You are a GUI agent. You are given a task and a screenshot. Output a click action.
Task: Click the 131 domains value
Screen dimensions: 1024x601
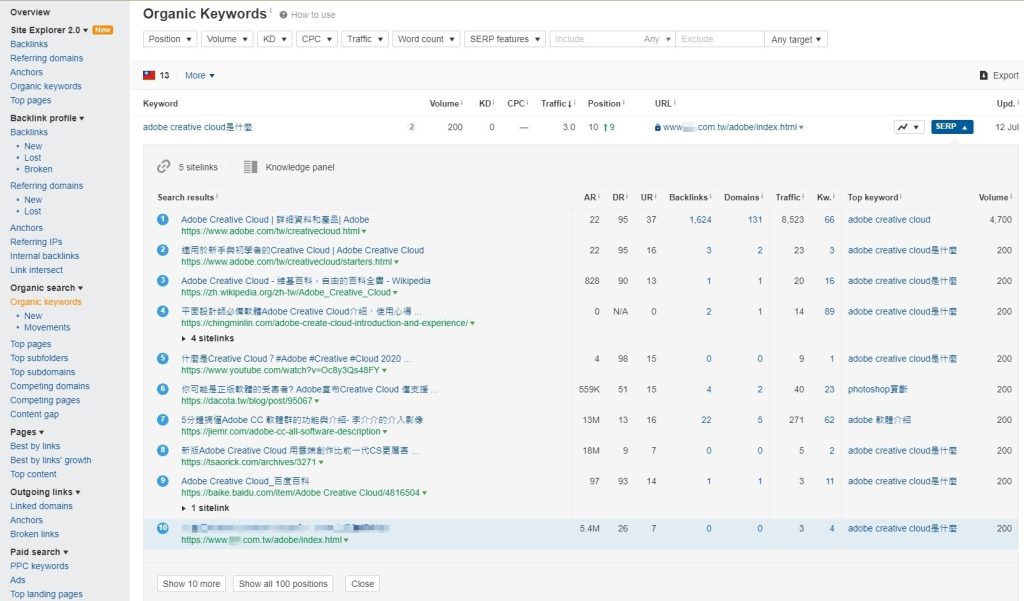pos(755,219)
